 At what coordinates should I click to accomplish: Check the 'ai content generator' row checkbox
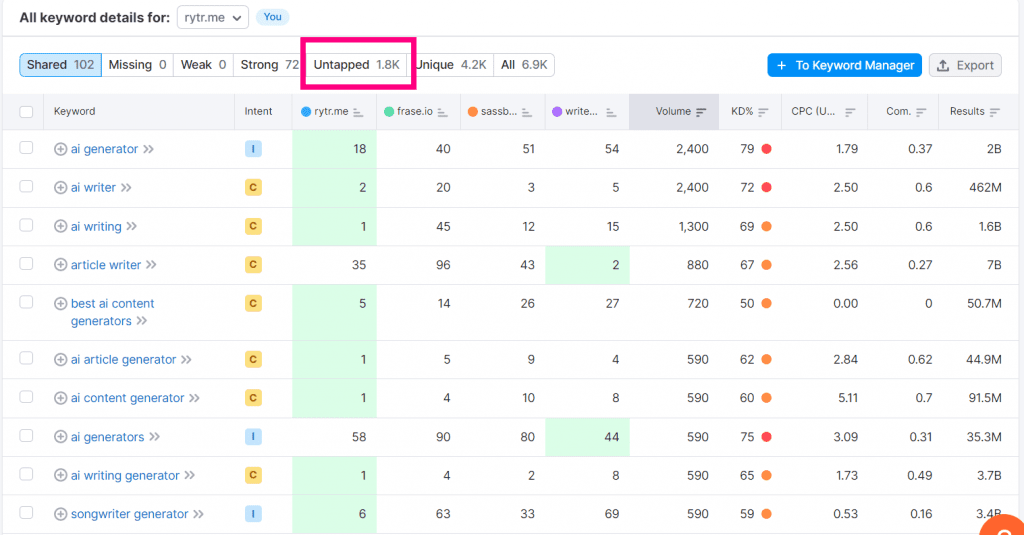click(26, 397)
